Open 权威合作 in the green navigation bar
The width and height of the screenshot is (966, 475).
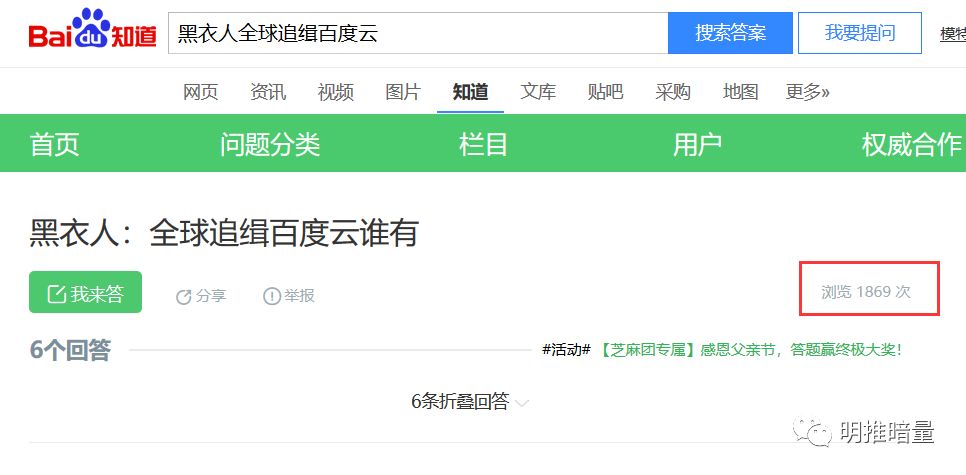(912, 144)
